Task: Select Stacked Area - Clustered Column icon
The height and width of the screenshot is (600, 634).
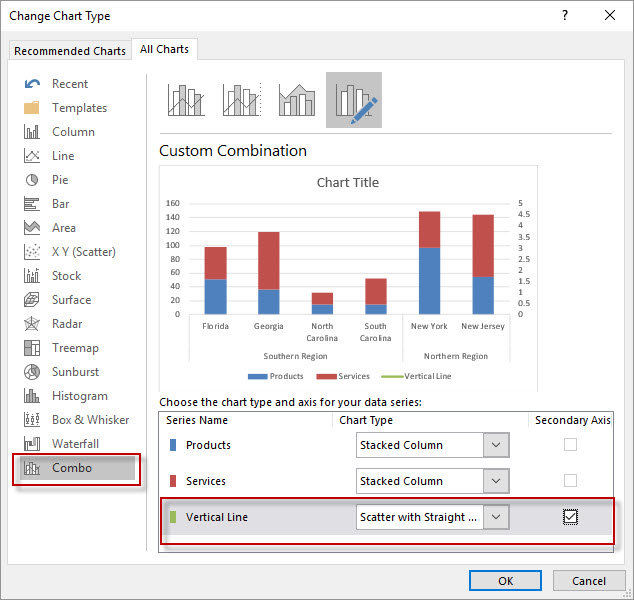Action: coord(297,99)
